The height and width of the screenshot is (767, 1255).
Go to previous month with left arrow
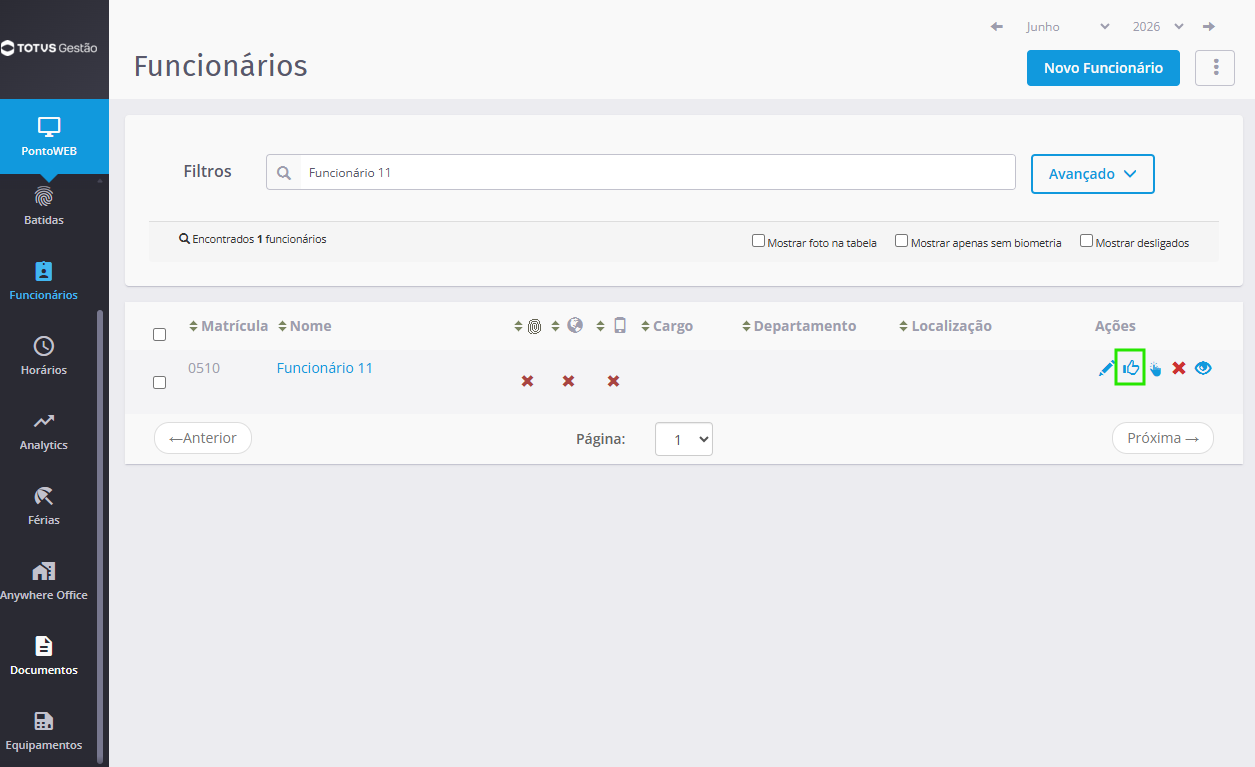(997, 27)
